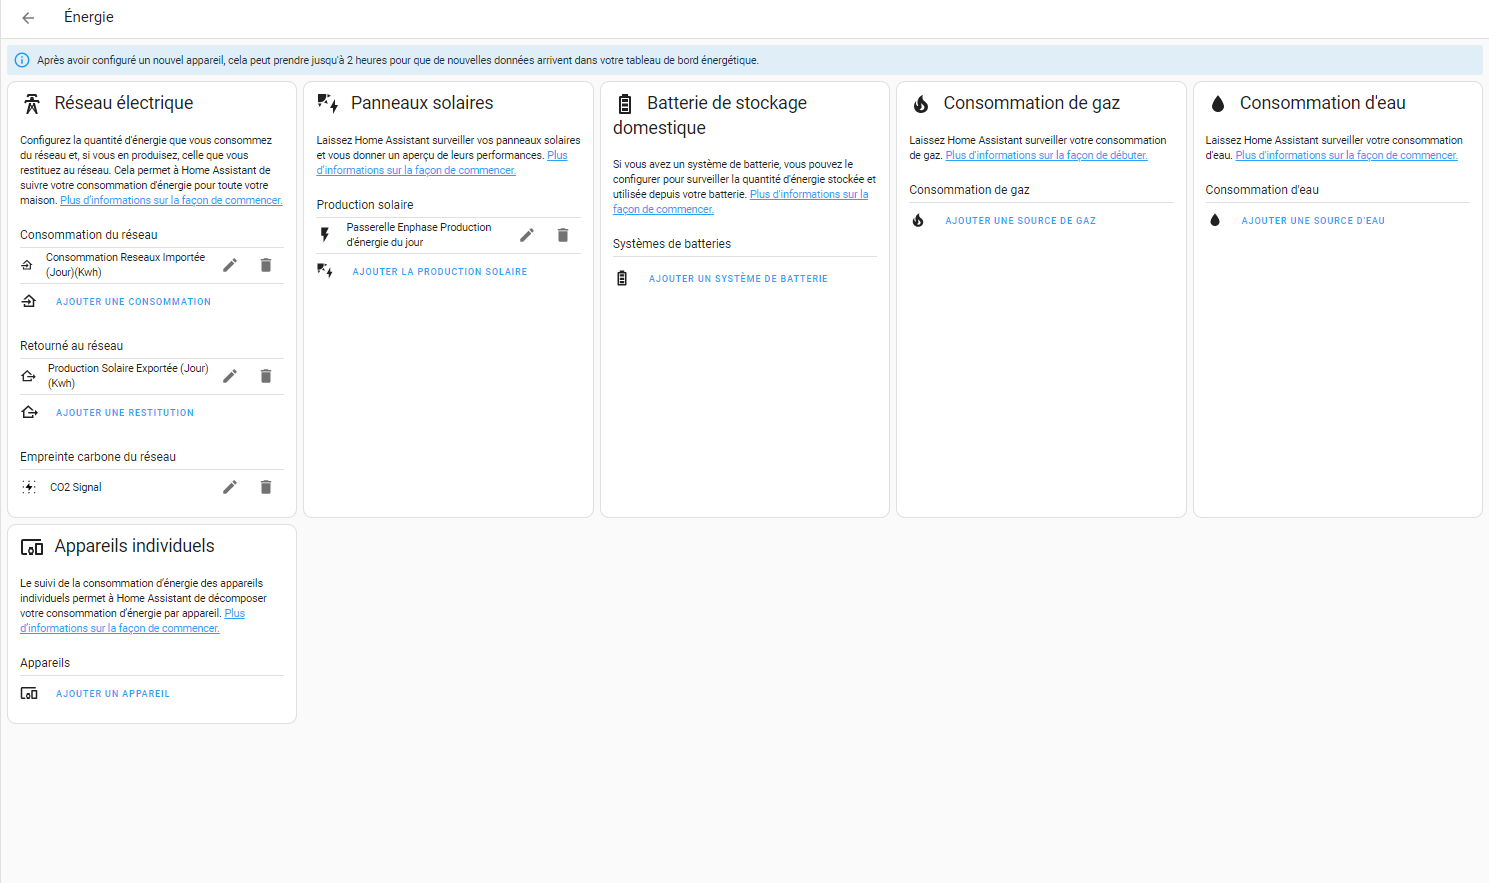The width and height of the screenshot is (1489, 883).
Task: Click the drop icon beside Ajouter une source d'eau
Action: click(1215, 220)
